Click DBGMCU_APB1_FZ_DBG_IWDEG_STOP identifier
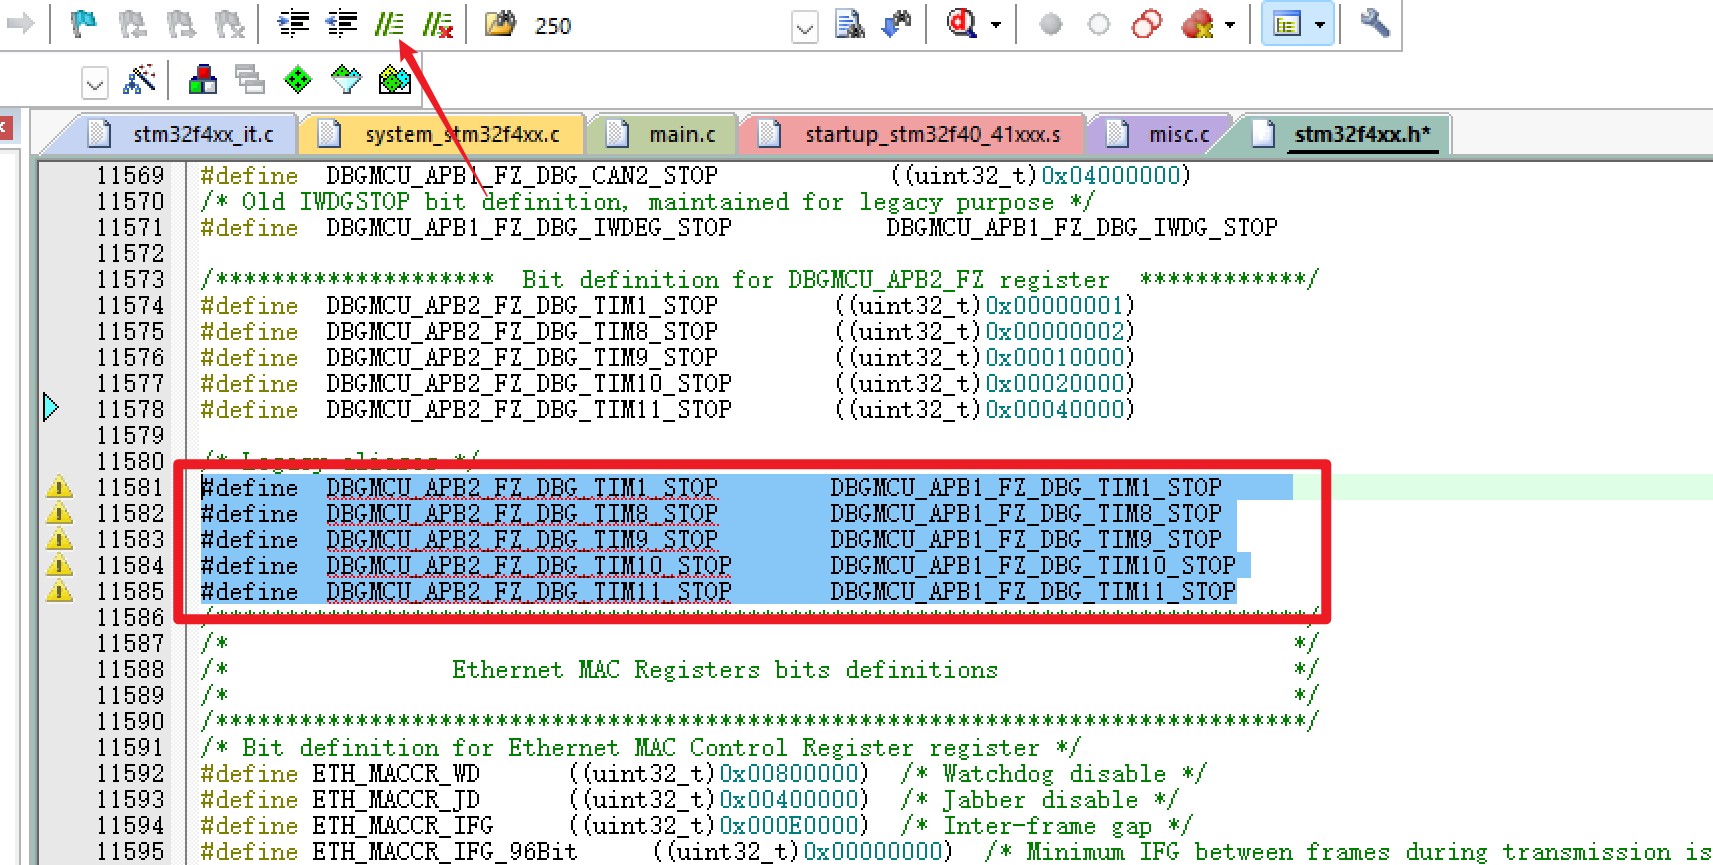This screenshot has height=865, width=1713. 529,228
